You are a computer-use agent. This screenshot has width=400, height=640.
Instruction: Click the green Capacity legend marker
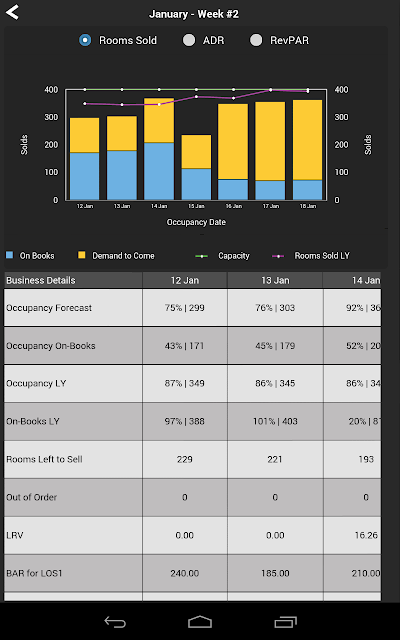tap(202, 256)
